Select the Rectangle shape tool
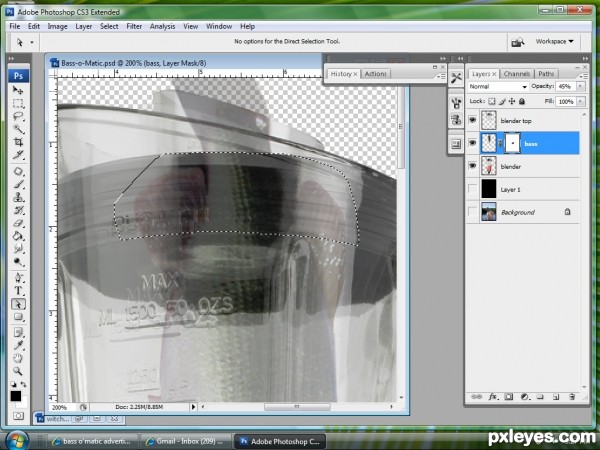Viewport: 600px width, 450px height. [18, 317]
